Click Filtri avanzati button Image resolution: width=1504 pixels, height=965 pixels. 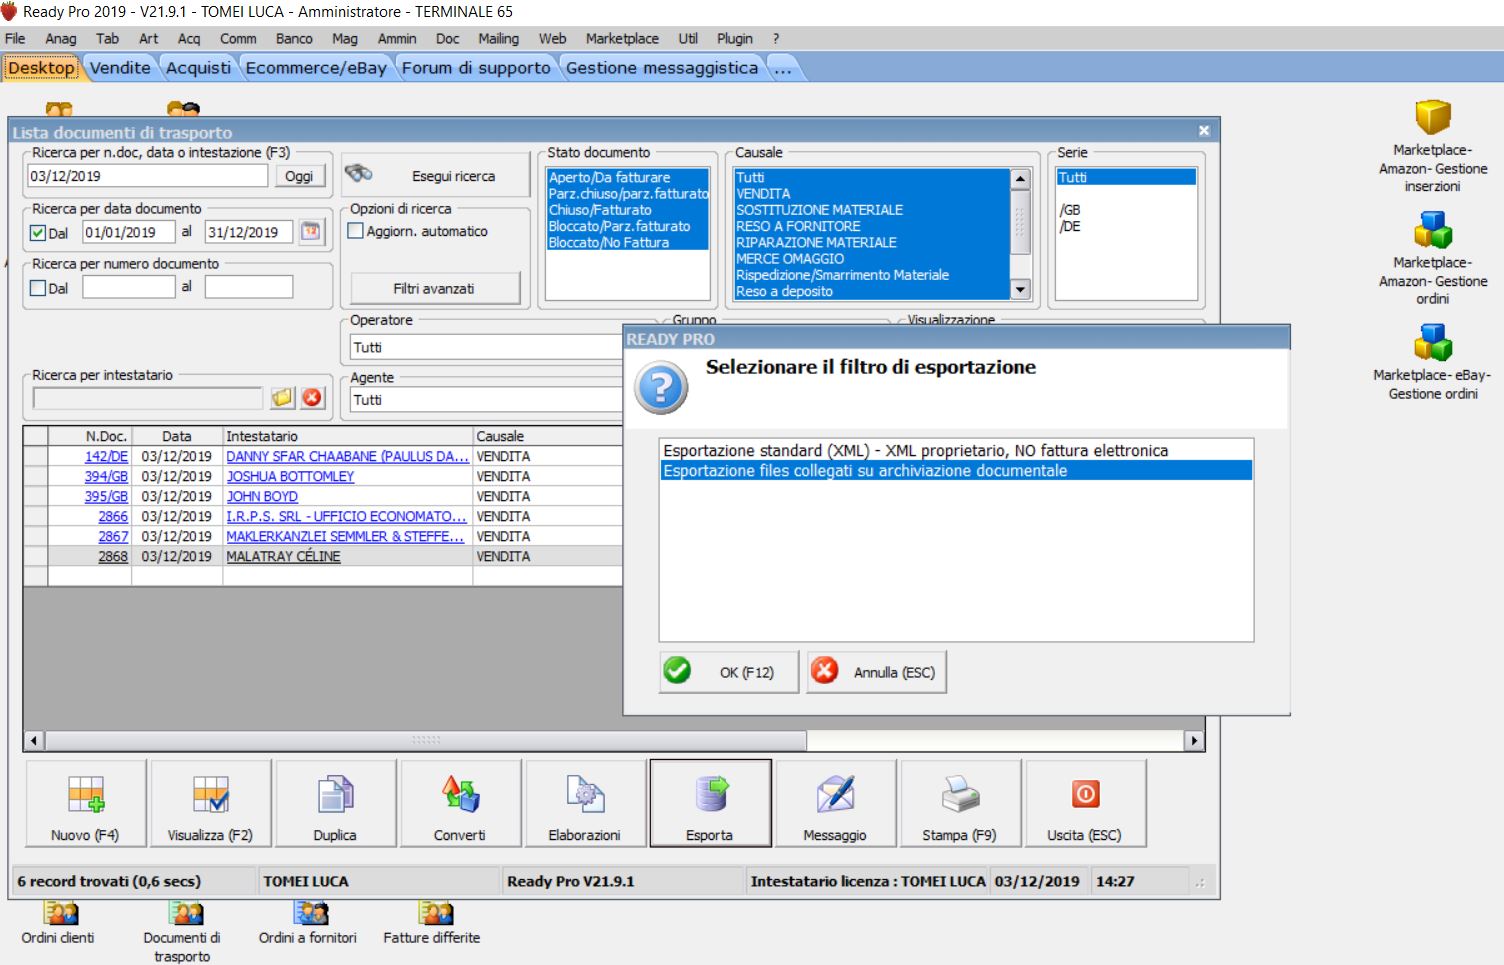coord(434,288)
